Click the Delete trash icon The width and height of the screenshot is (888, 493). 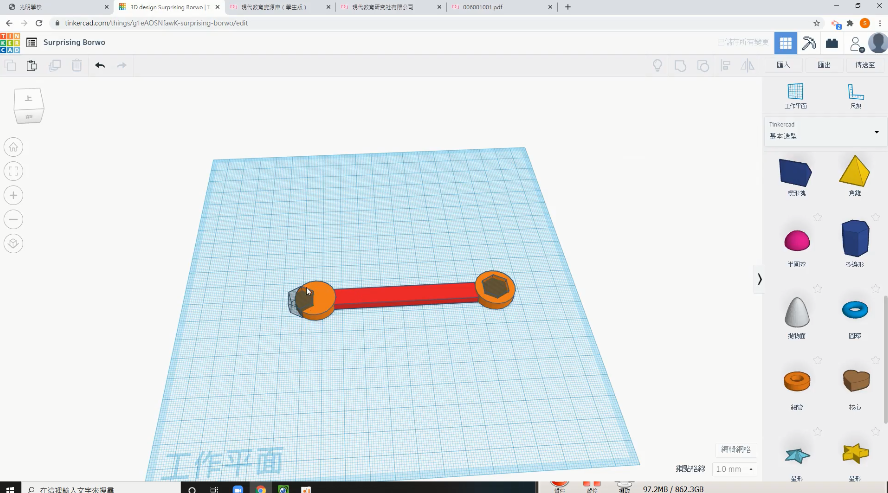pos(76,66)
